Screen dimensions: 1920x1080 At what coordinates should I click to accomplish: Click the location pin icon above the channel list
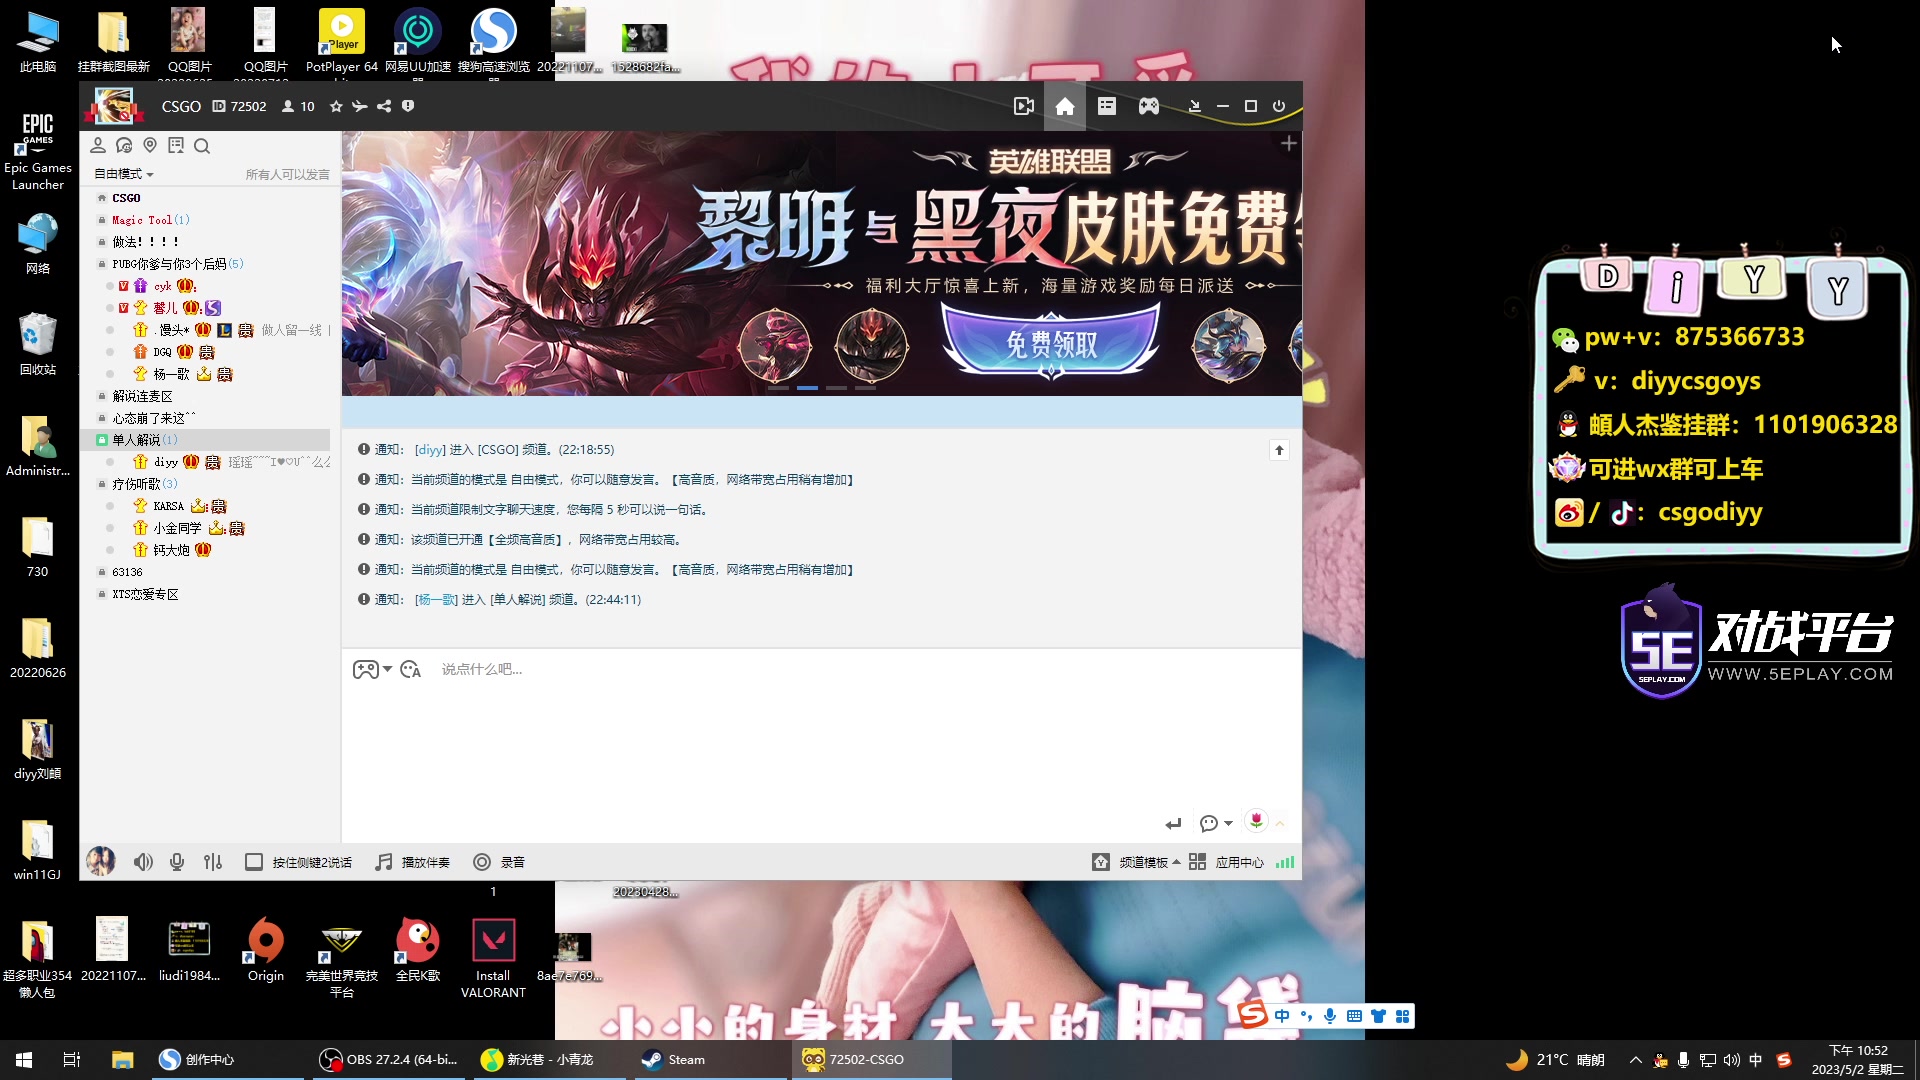[150, 146]
